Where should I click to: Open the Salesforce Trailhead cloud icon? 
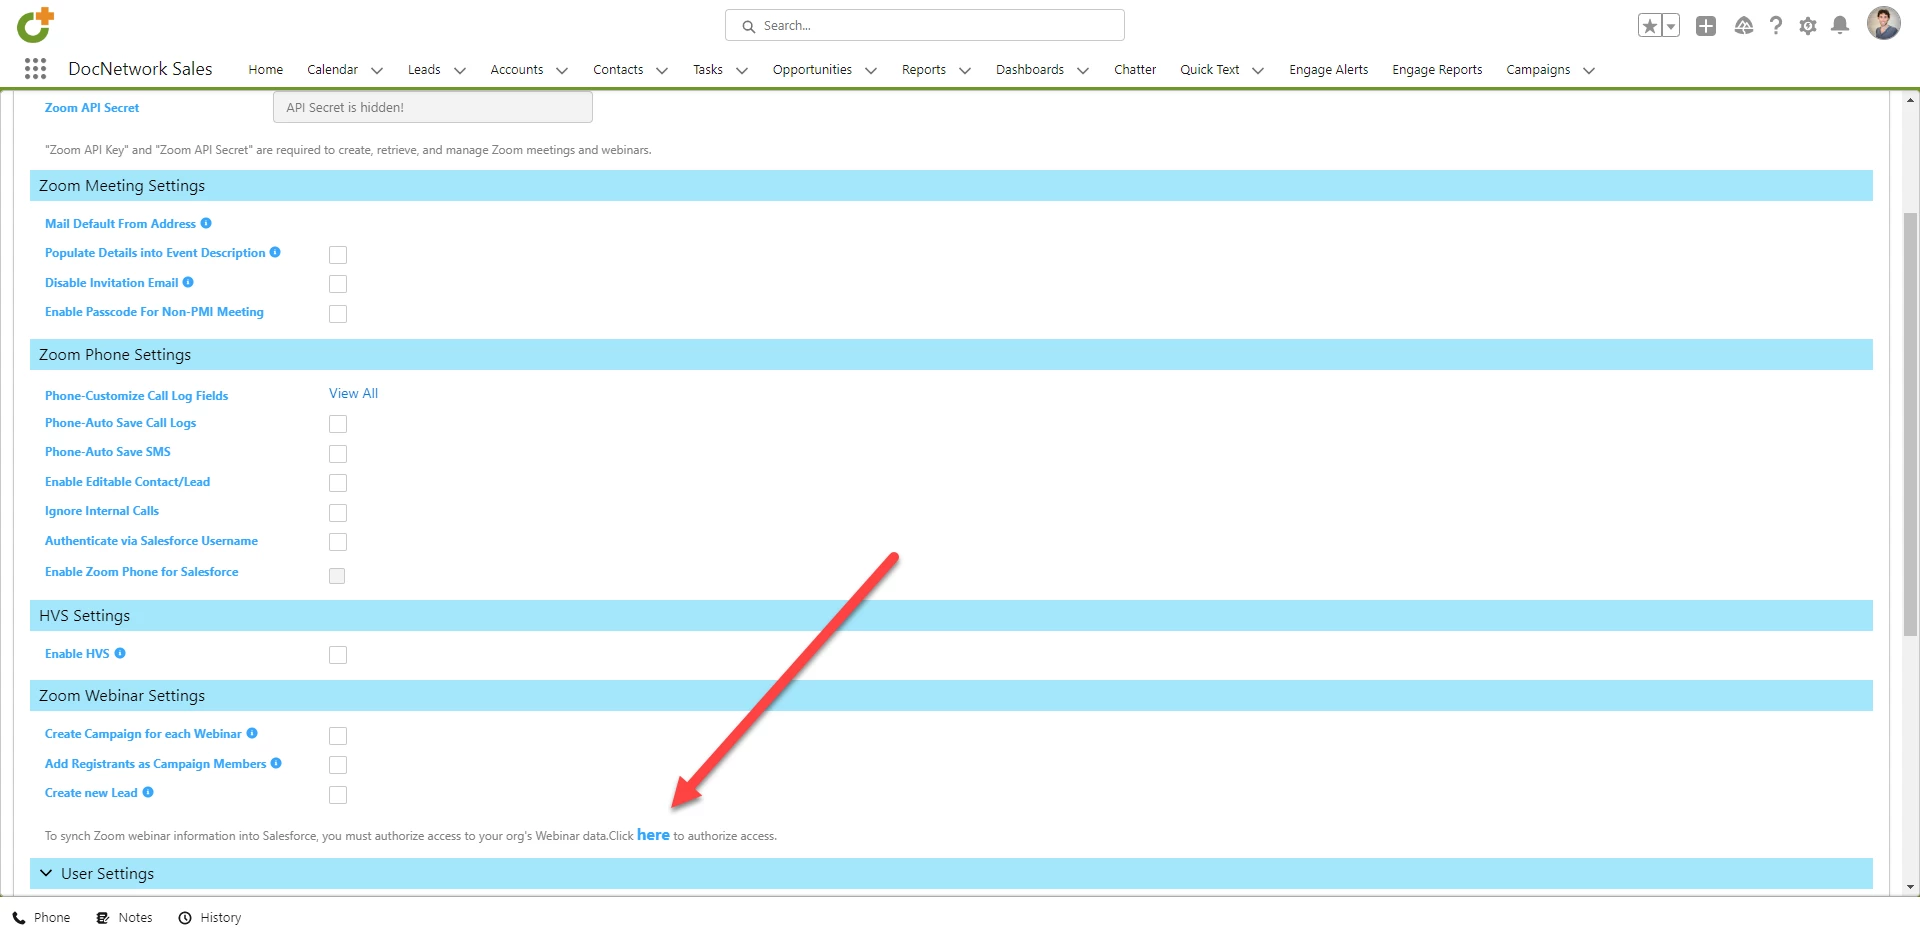pyautogui.click(x=1744, y=26)
